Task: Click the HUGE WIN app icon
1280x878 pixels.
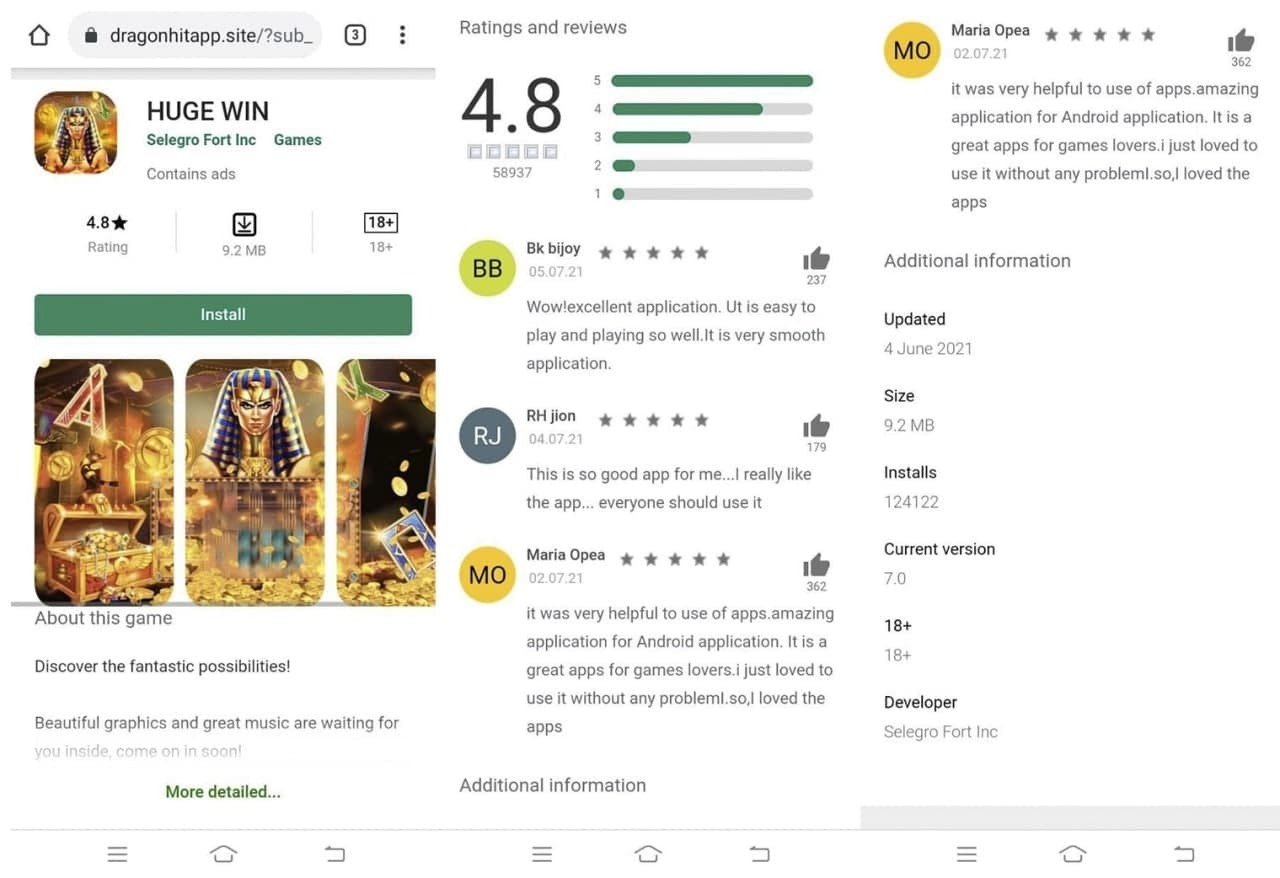Action: (76, 133)
